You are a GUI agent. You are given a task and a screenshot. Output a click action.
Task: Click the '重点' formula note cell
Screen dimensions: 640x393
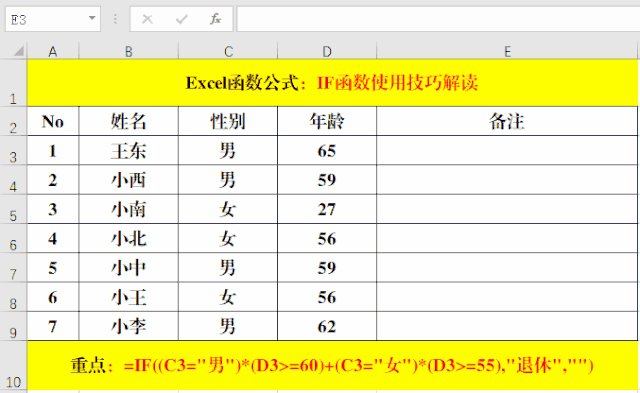click(332, 366)
